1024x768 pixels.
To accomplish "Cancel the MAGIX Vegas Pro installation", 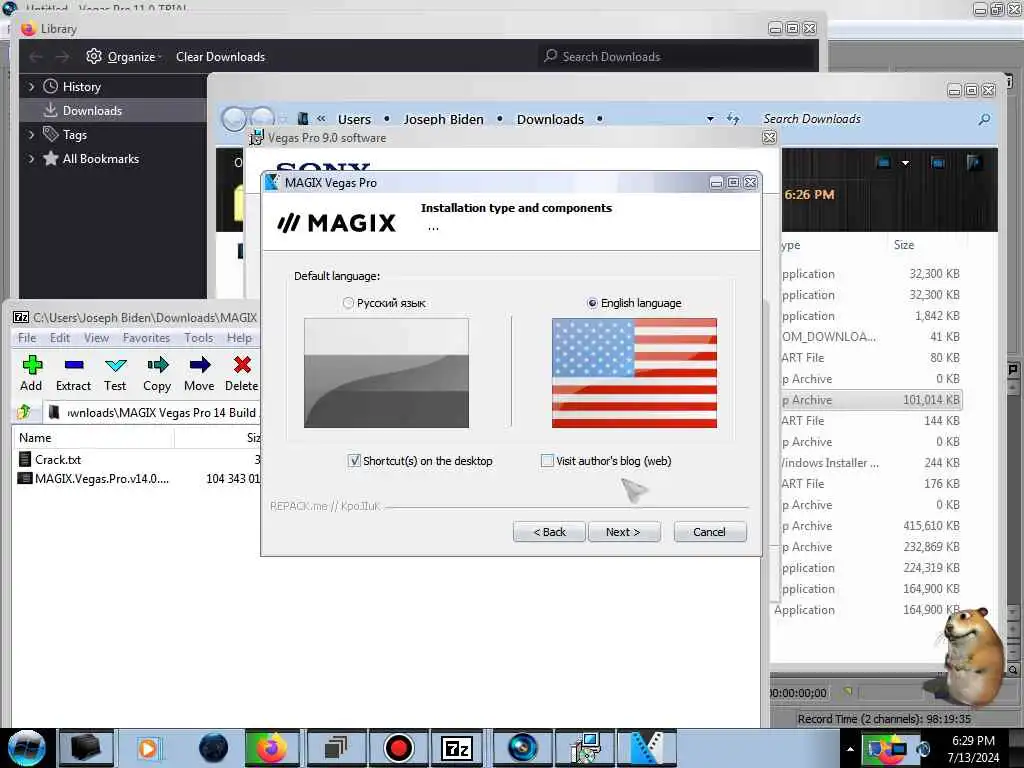I will (710, 532).
